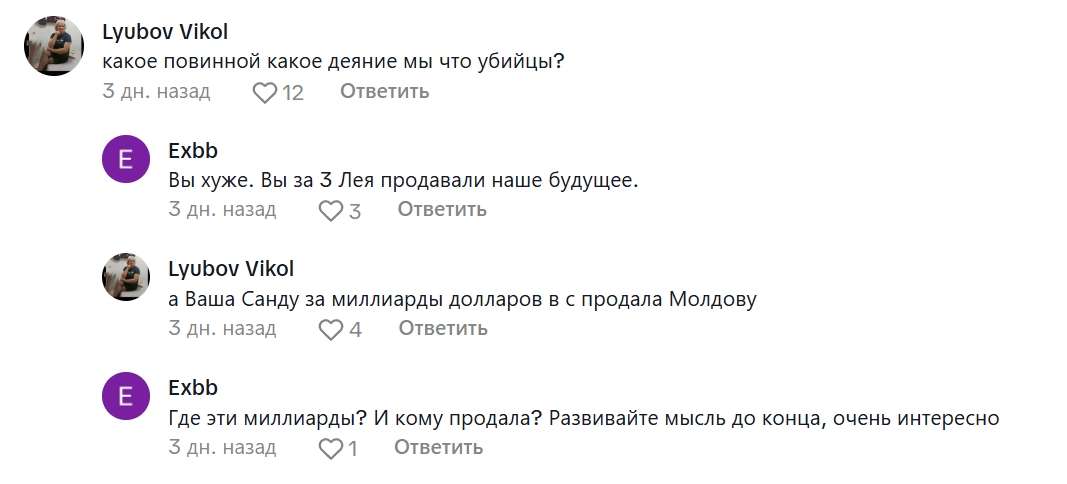Screen dimensions: 1067x484
Task: Open Exbb username on the last reply
Action: [x=193, y=388]
